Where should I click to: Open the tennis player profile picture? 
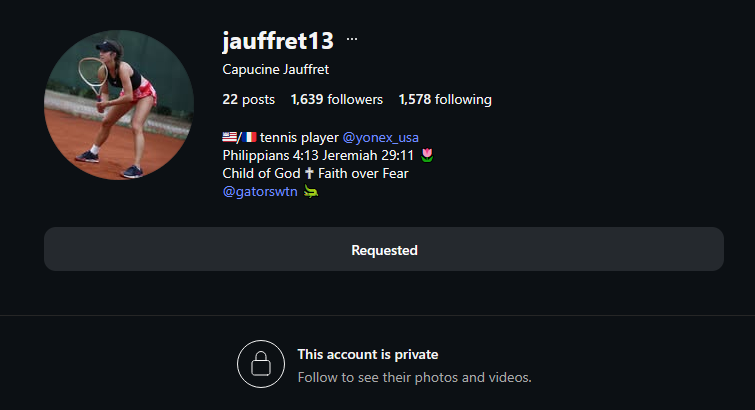point(119,105)
